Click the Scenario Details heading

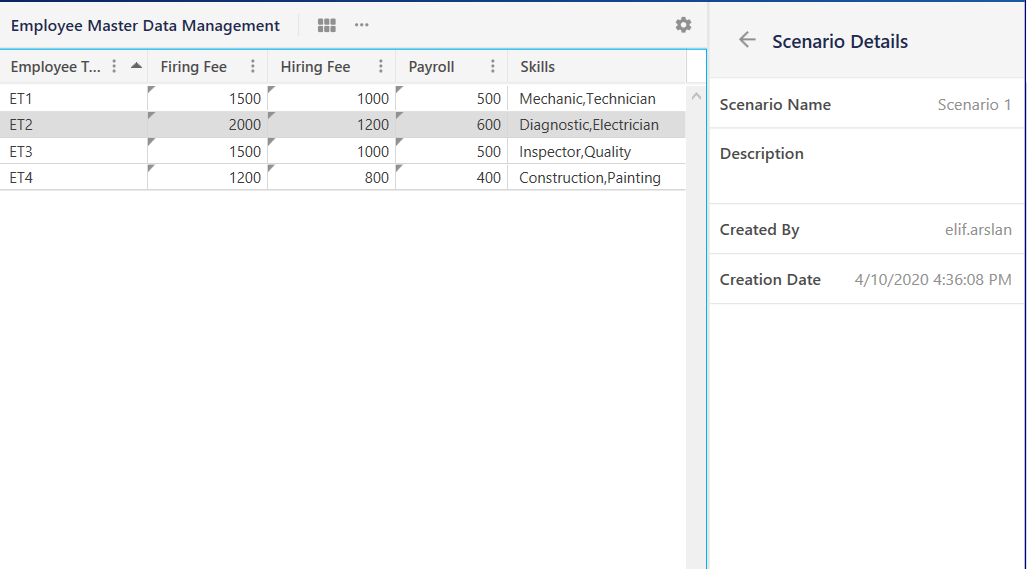[840, 41]
